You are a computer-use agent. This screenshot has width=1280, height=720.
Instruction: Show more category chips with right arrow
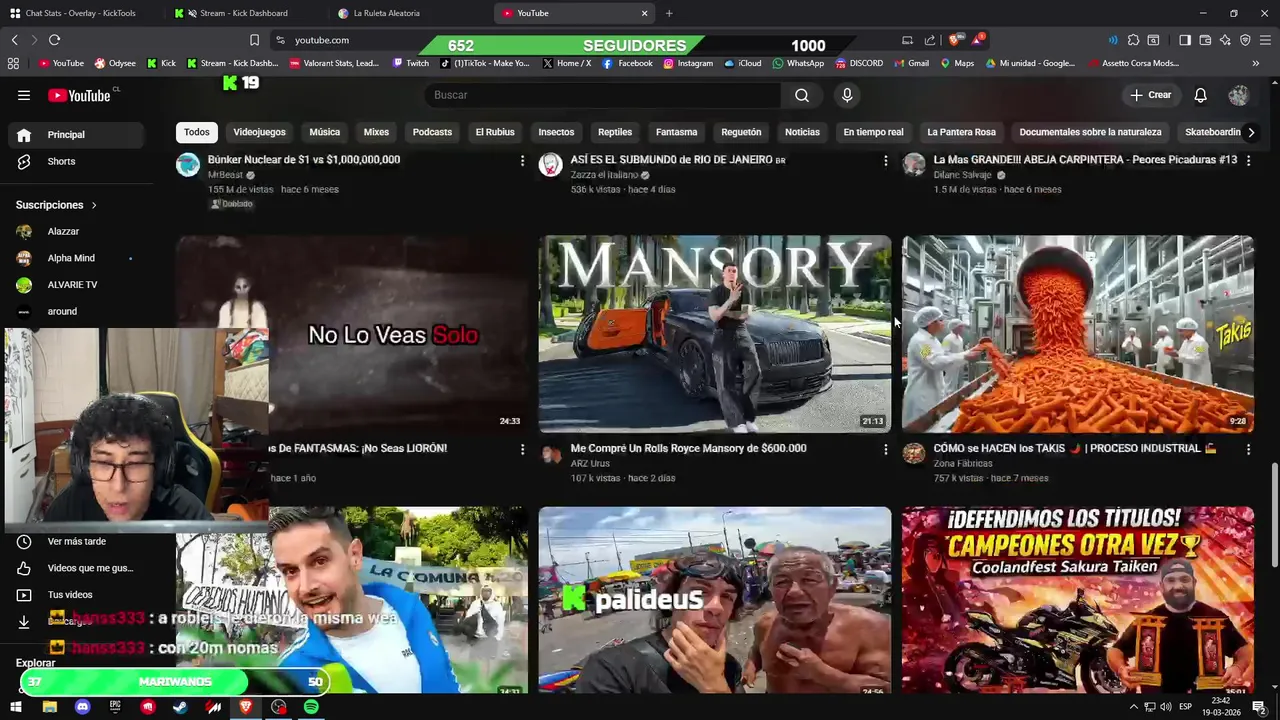click(x=1251, y=132)
